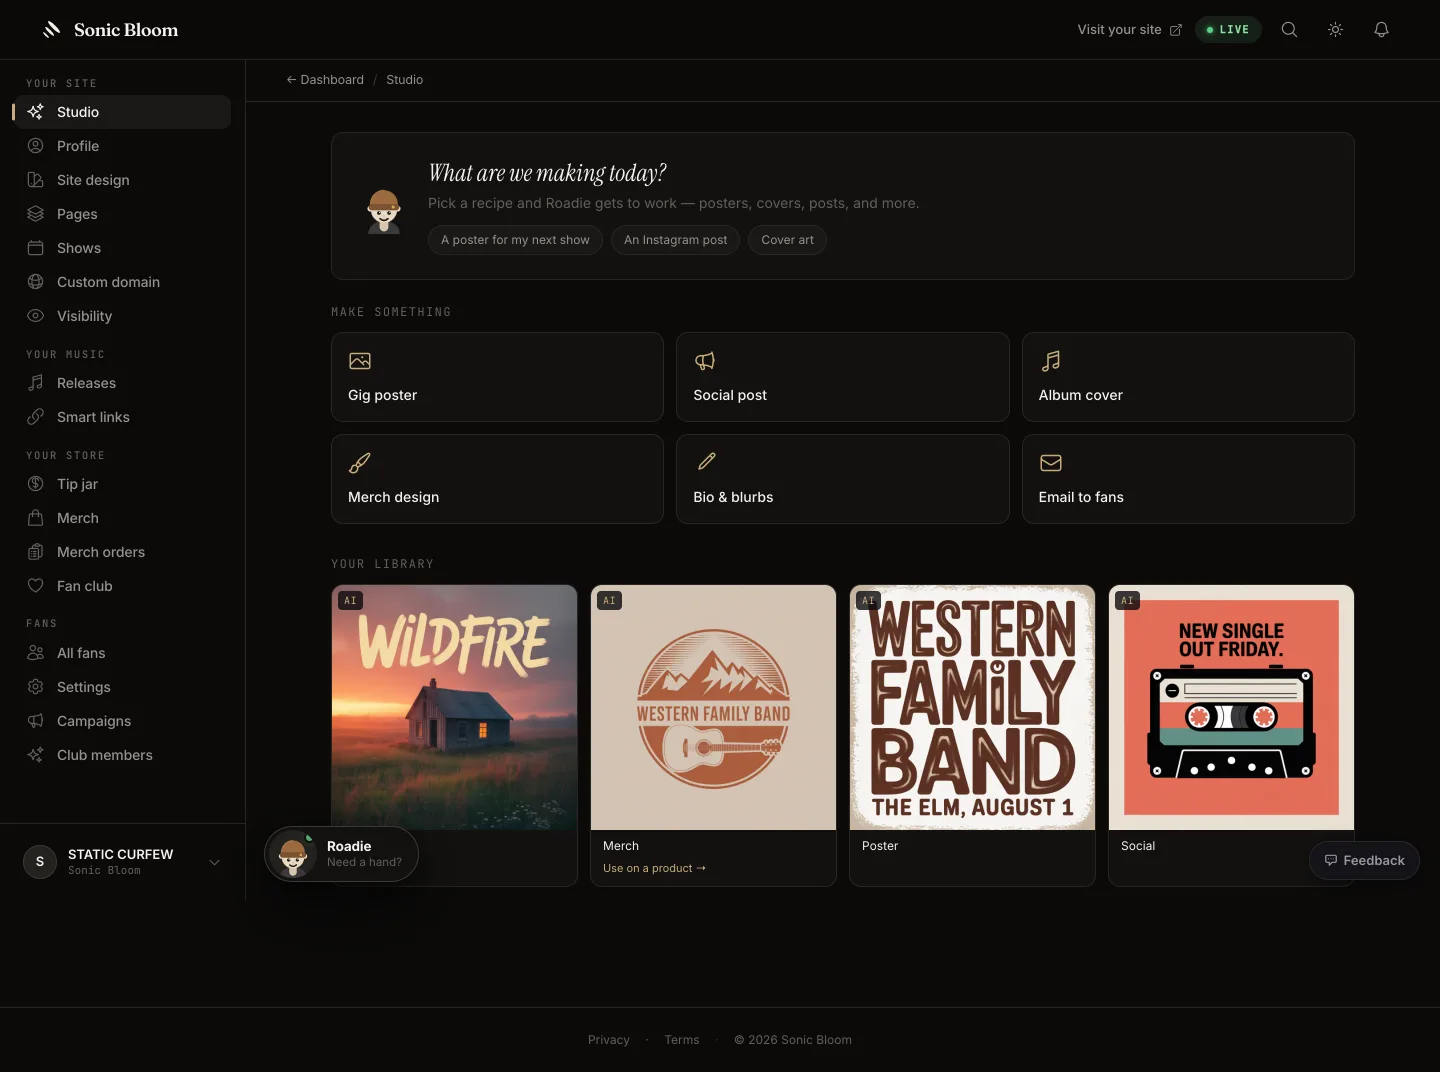Click the Merch orders clipboard icon
1440x1072 pixels.
[36, 552]
